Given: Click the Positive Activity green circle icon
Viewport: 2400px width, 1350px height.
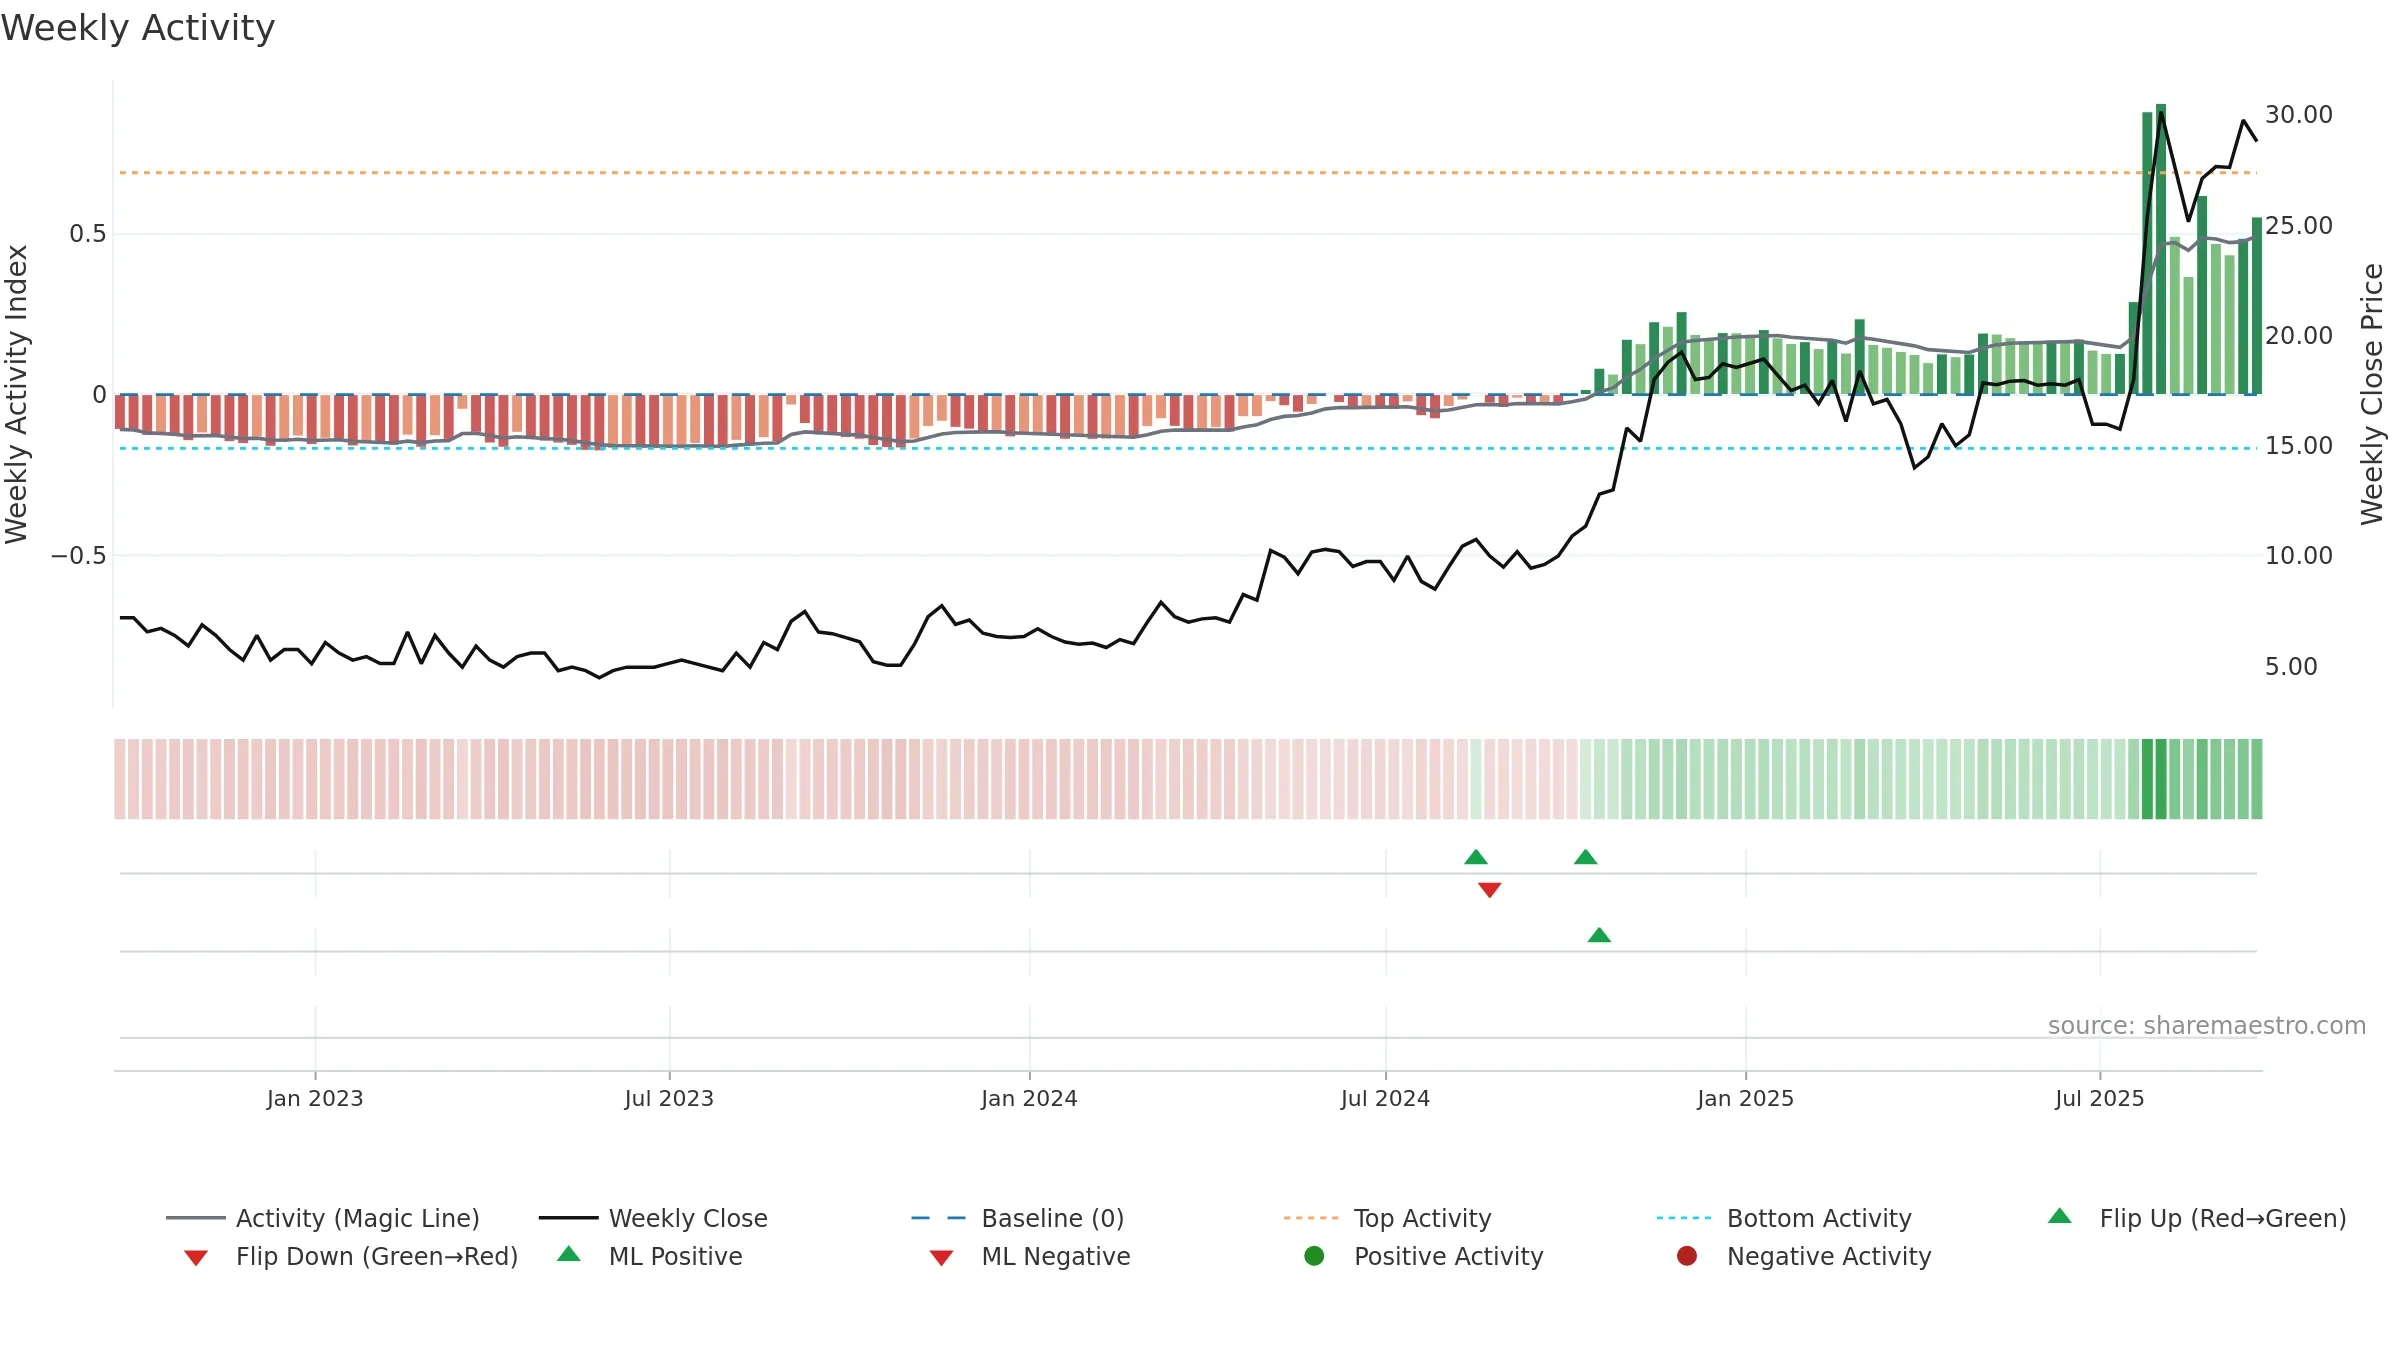Looking at the screenshot, I should 1314,1256.
